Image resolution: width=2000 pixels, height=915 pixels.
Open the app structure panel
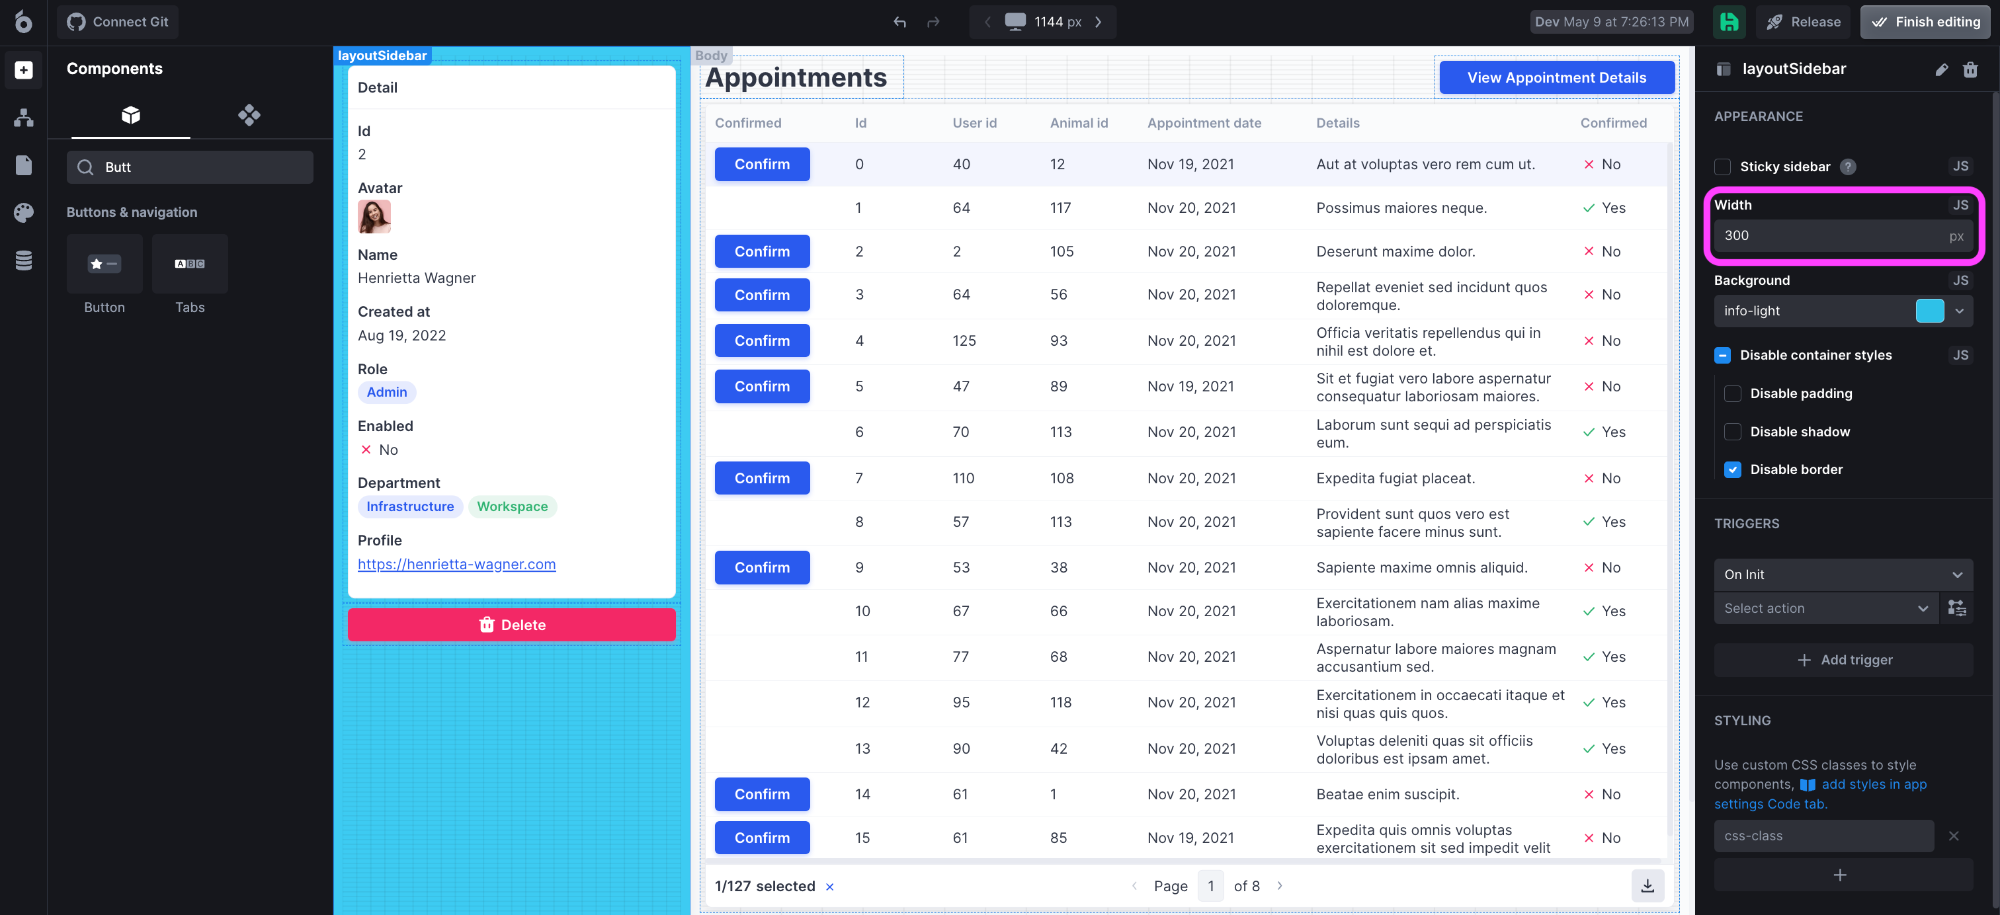[24, 117]
